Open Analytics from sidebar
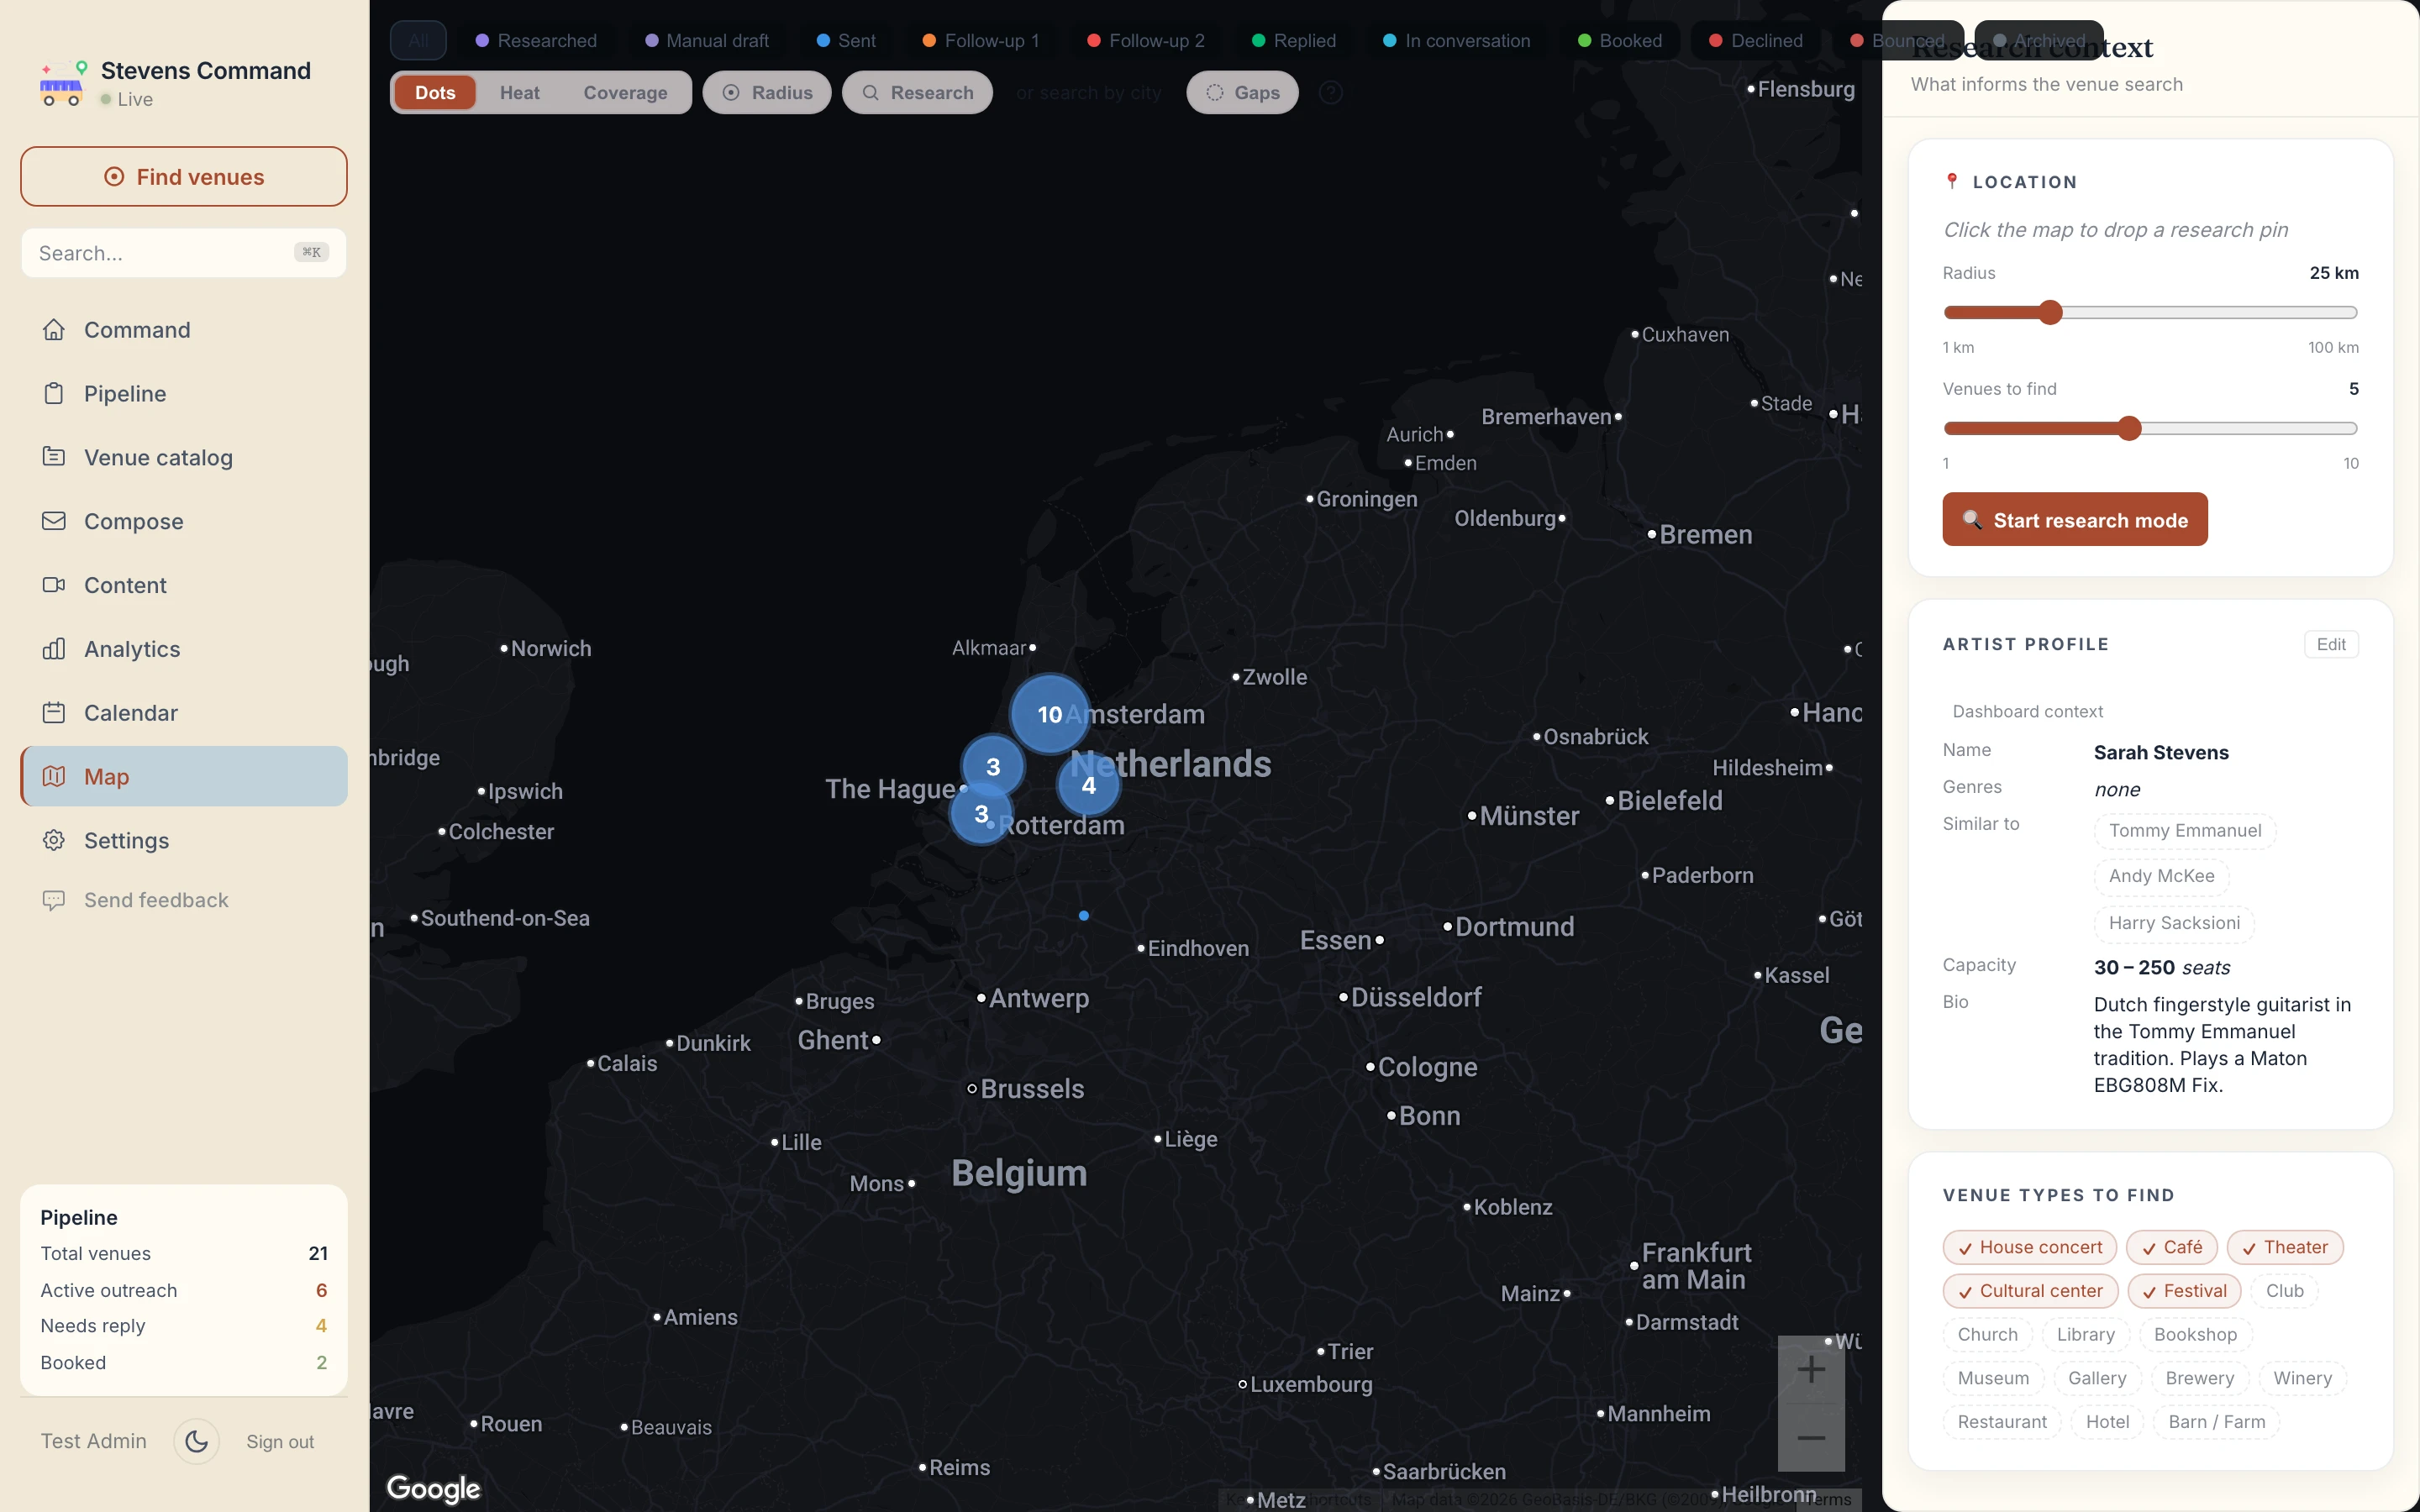The width and height of the screenshot is (2420, 1512). [x=132, y=649]
